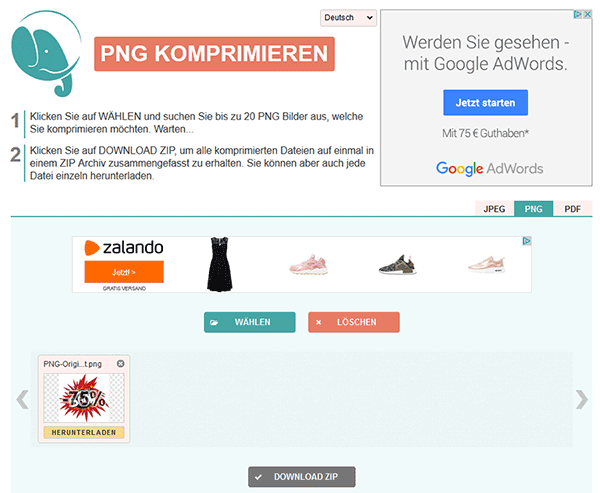Remove the PNG-Origi...t.png file with the x icon

[x=121, y=364]
